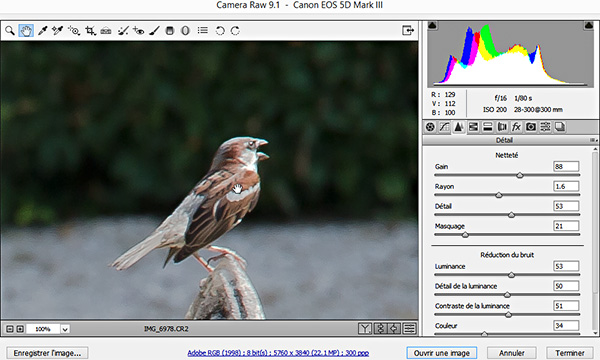Image resolution: width=600 pixels, height=360 pixels.
Task: Select the Zoom tool
Action: [10, 31]
